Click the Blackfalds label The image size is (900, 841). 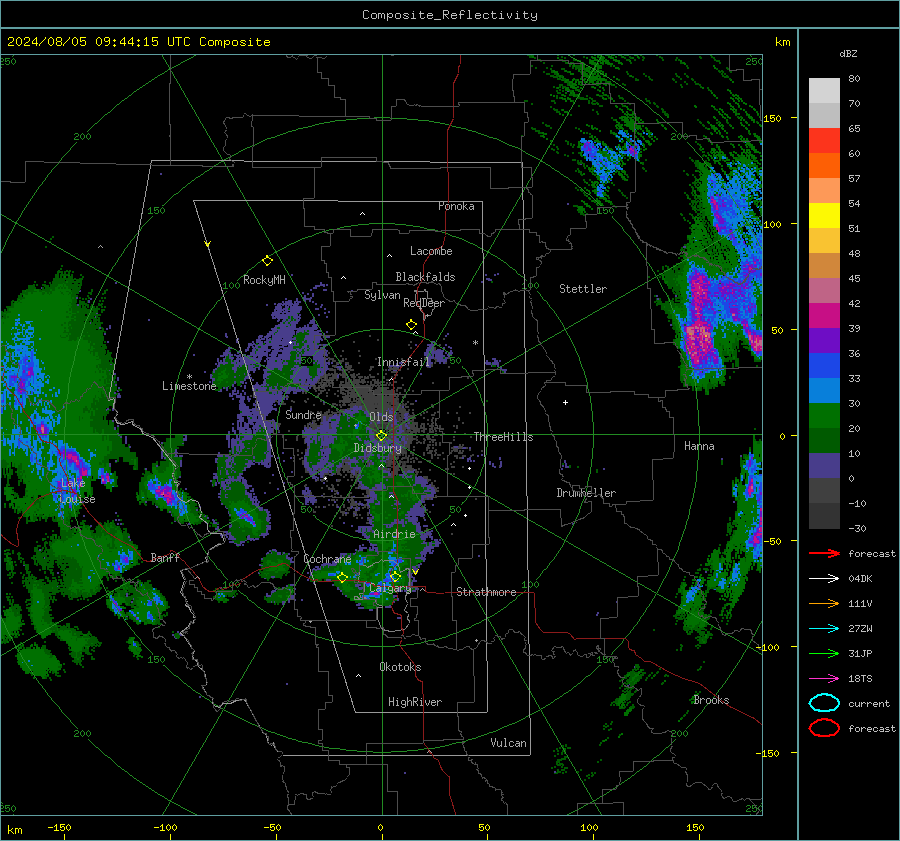(x=425, y=277)
